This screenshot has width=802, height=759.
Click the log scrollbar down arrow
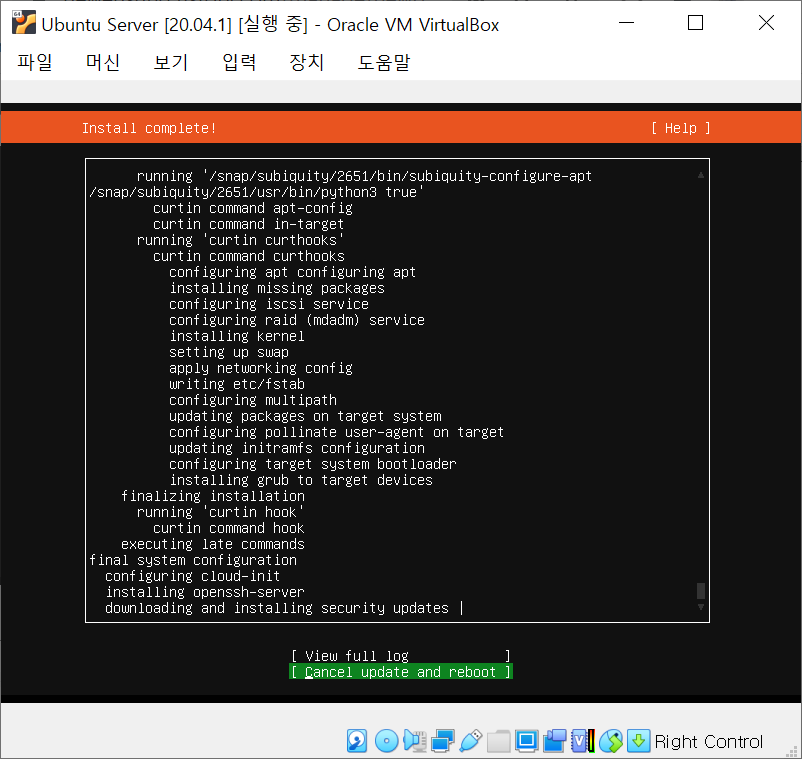[x=701, y=607]
